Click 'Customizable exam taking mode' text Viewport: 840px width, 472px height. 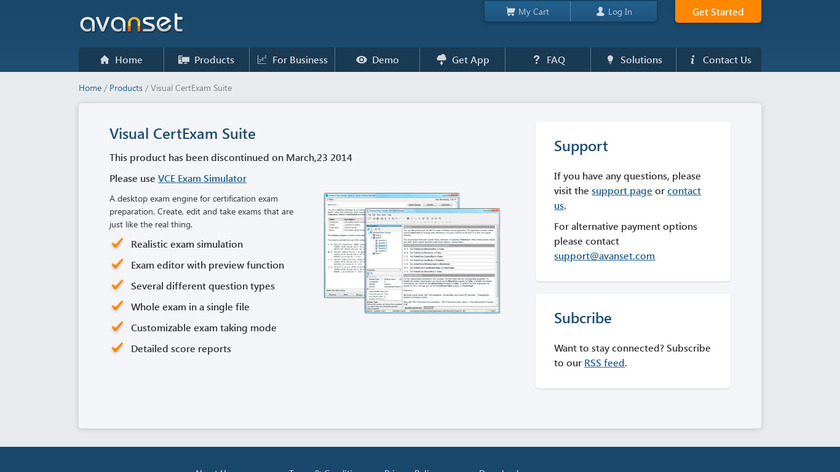(204, 327)
